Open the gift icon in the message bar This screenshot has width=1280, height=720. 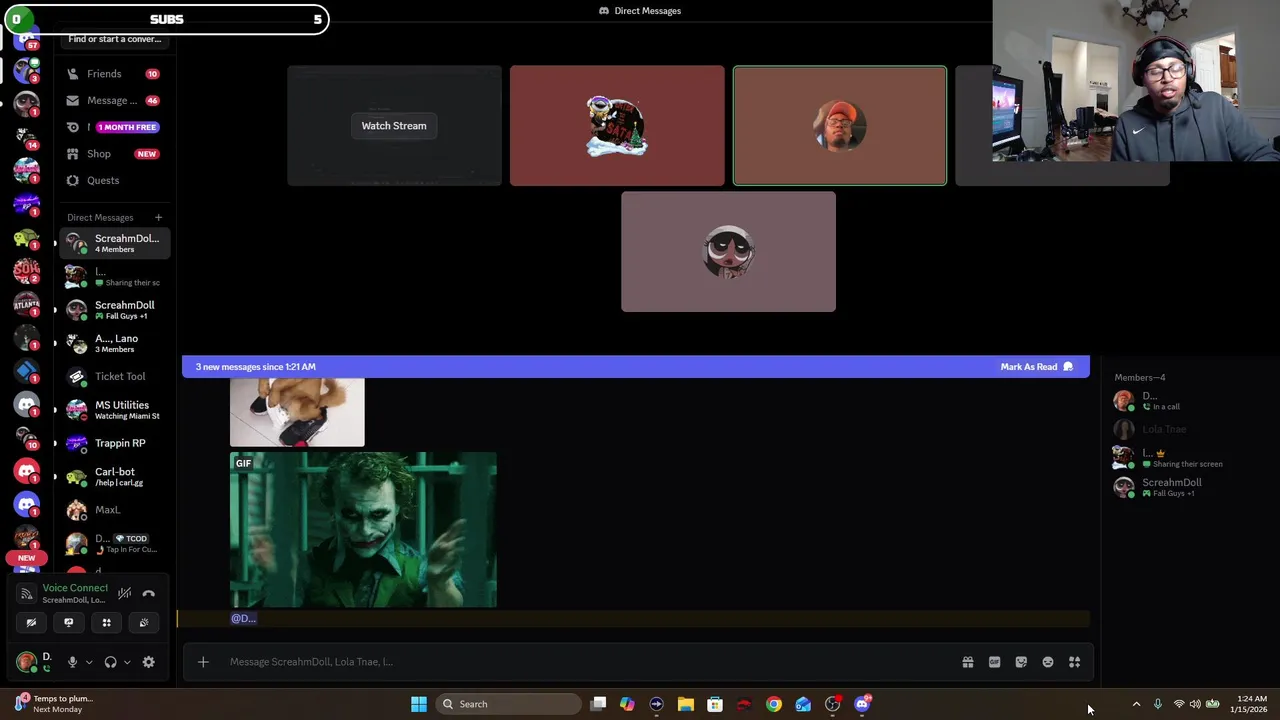[x=968, y=662]
